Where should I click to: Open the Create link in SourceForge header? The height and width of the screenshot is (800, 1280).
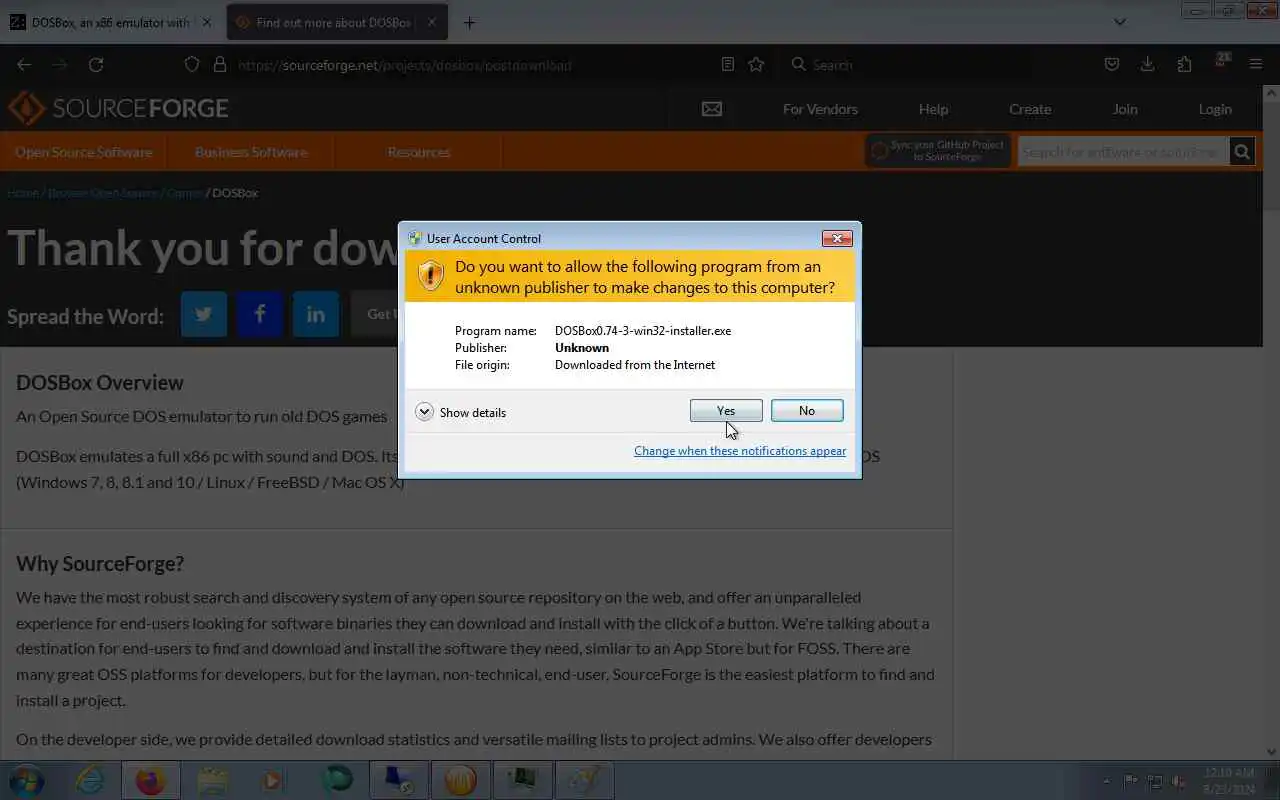coord(1030,109)
